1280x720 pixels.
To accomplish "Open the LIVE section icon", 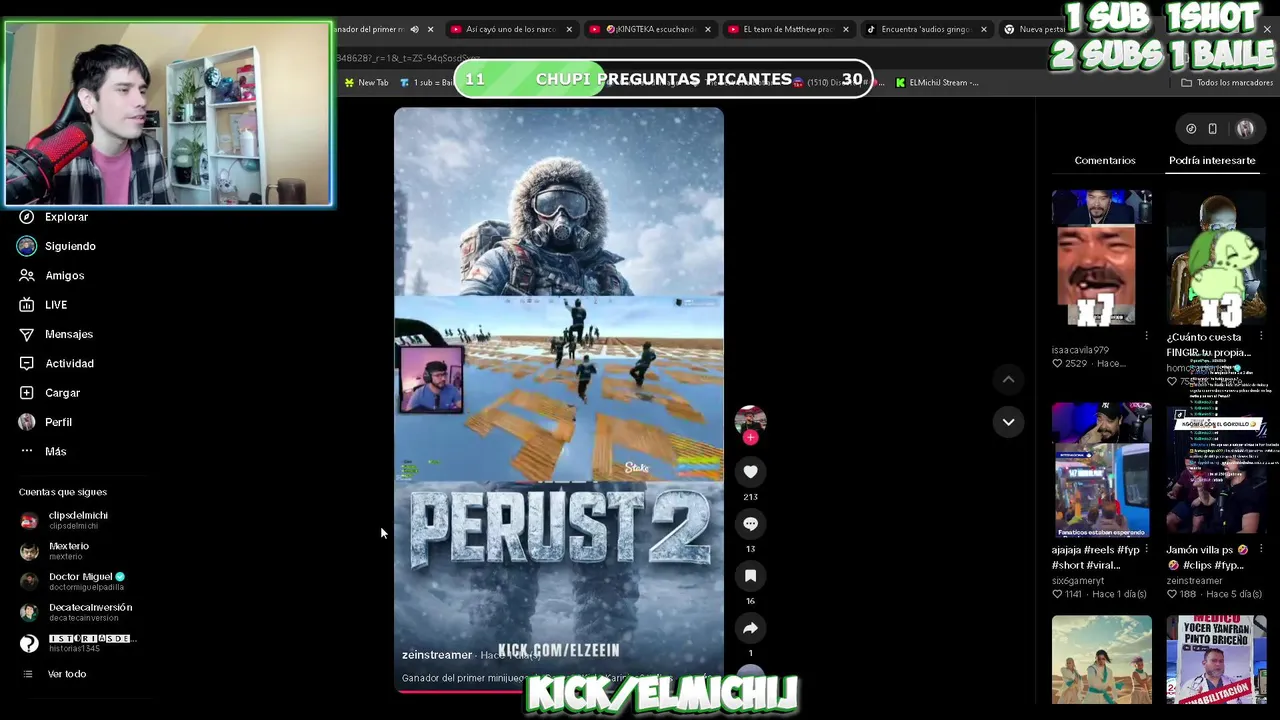I will click(27, 305).
